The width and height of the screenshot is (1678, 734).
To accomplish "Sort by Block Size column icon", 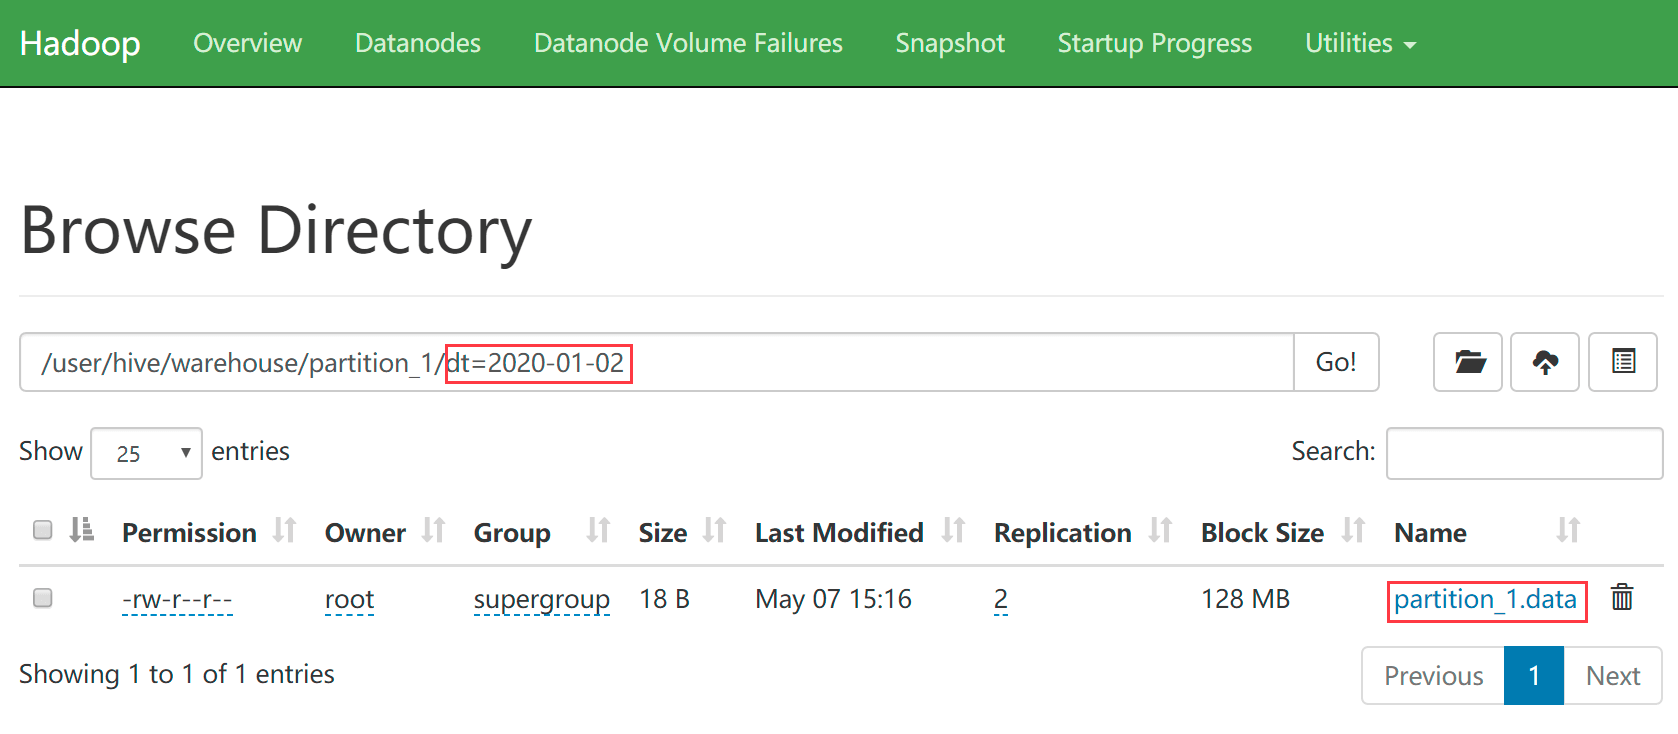I will click(x=1353, y=531).
